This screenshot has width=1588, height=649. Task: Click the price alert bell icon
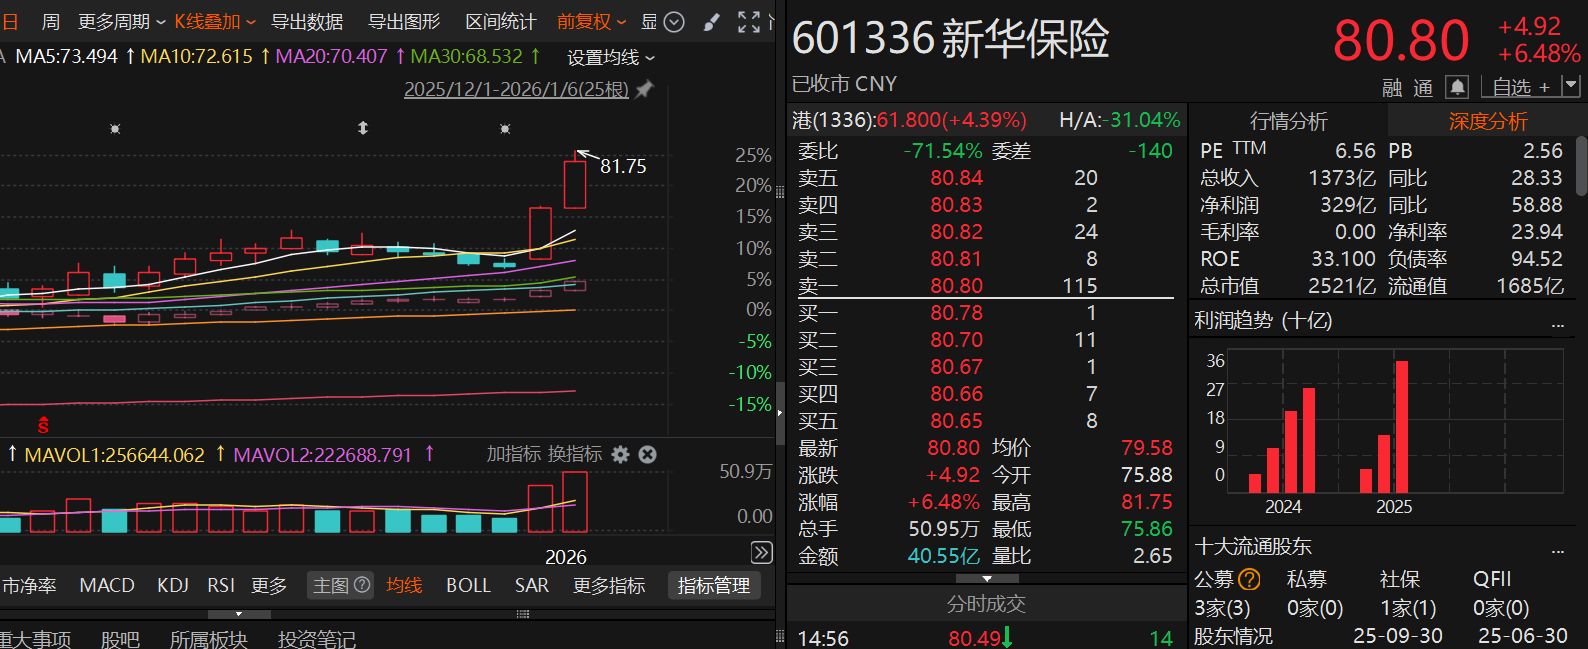click(1457, 87)
